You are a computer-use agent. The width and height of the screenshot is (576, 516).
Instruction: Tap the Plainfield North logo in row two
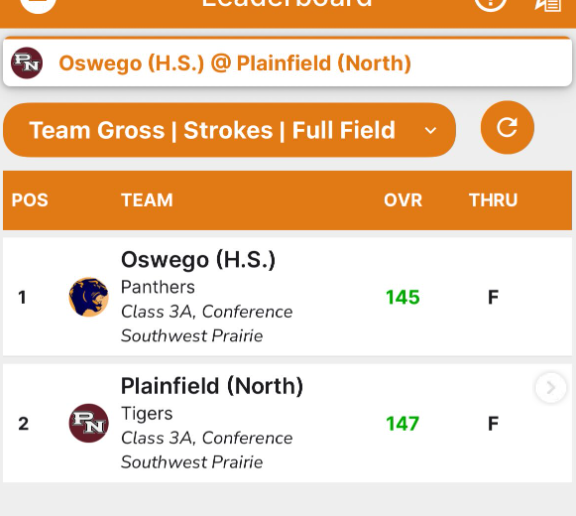click(x=89, y=423)
